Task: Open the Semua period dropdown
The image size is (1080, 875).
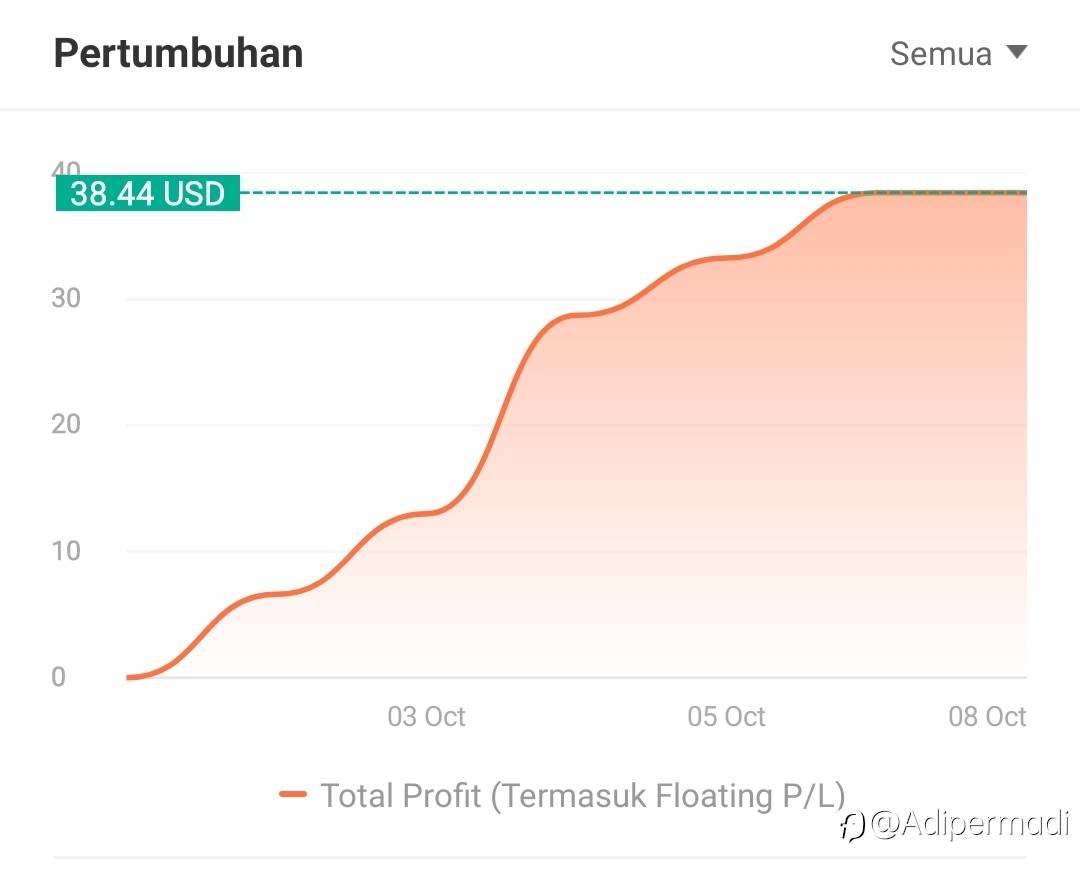Action: [958, 53]
